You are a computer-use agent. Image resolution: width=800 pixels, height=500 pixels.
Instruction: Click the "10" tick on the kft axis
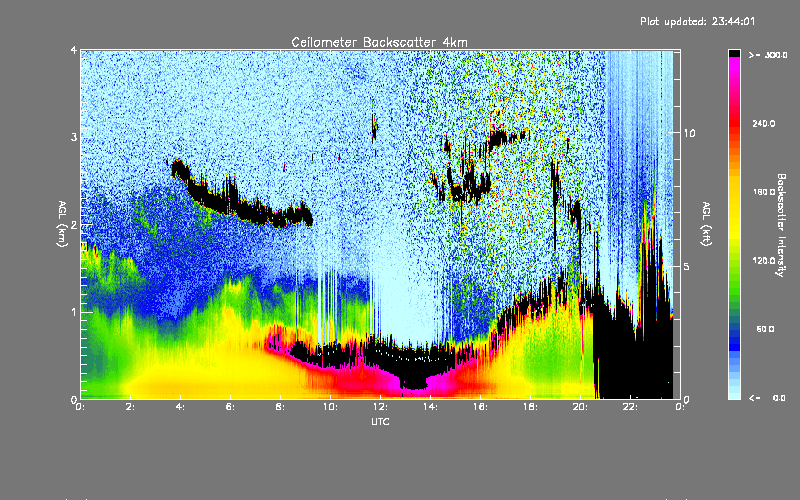coord(689,133)
